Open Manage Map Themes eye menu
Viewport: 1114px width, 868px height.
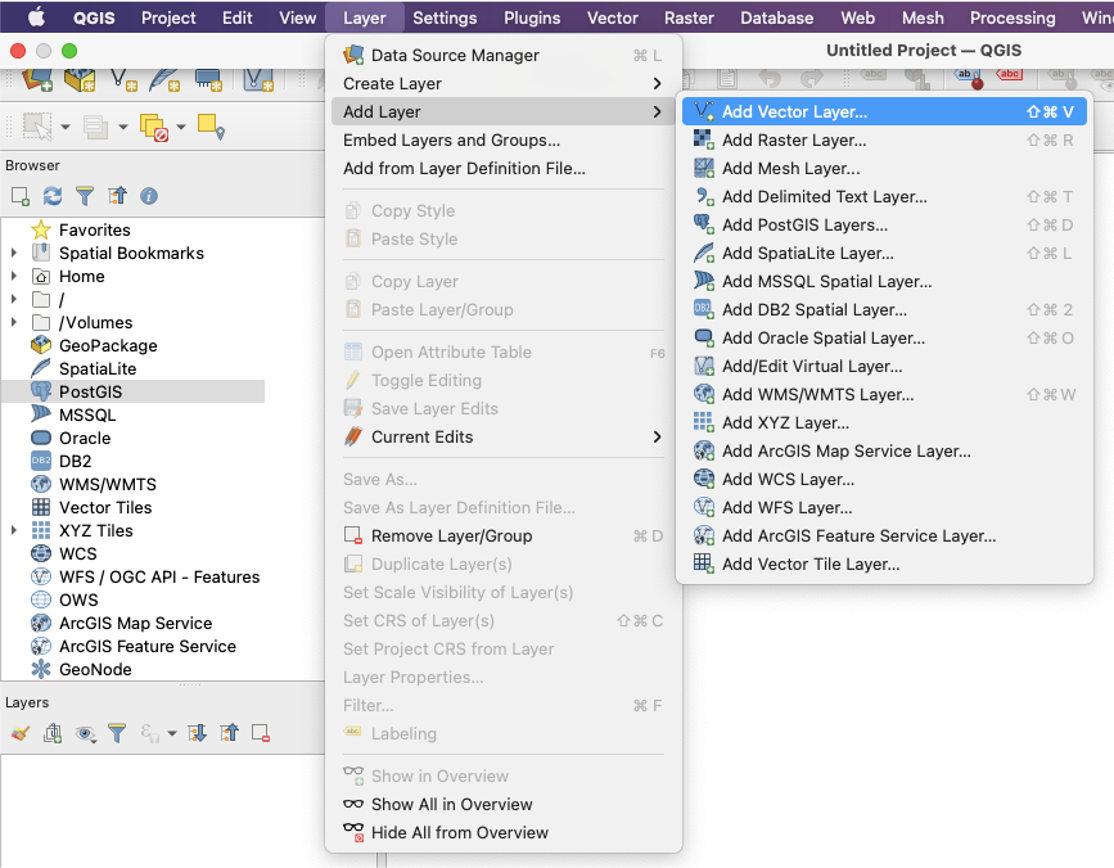pyautogui.click(x=86, y=734)
